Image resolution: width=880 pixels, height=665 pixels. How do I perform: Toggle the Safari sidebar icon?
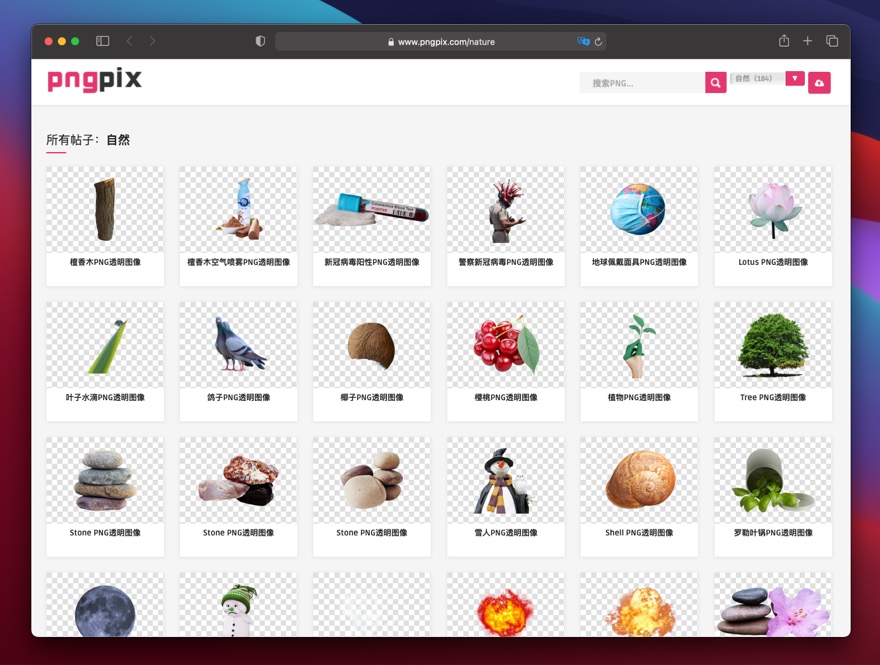[103, 41]
